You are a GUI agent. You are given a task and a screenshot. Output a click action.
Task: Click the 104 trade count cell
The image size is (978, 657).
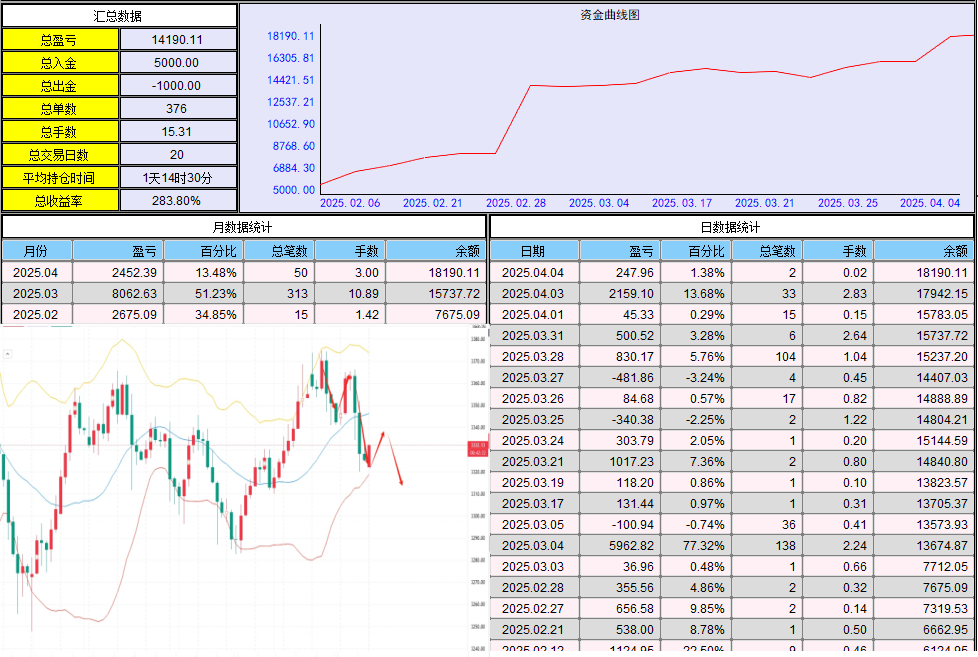[x=767, y=357]
